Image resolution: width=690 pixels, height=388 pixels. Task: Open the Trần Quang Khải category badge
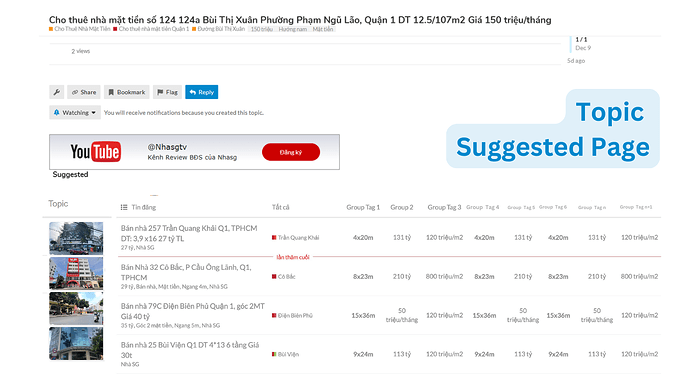click(x=295, y=238)
